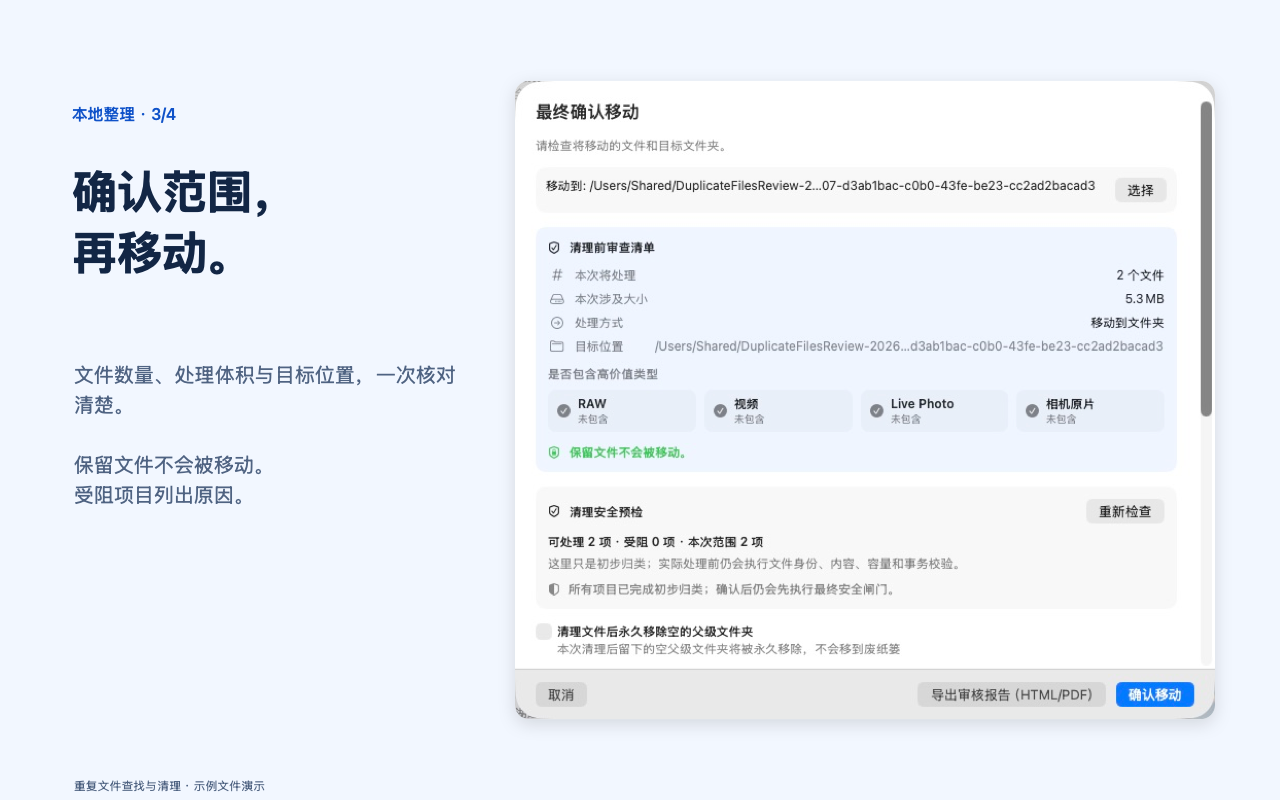
Task: Click the 重新检查 button
Action: tap(1125, 511)
